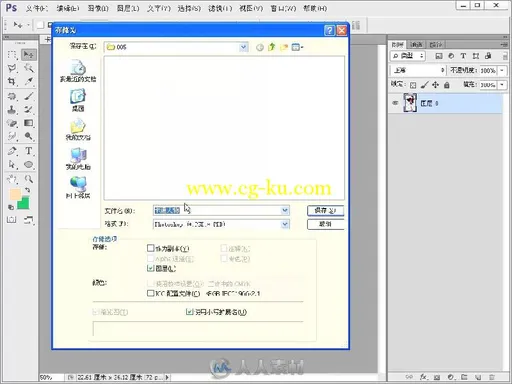Image resolution: width=512 pixels, height=384 pixels.
Task: Open My Documents place in Save dialog
Action: (78, 129)
